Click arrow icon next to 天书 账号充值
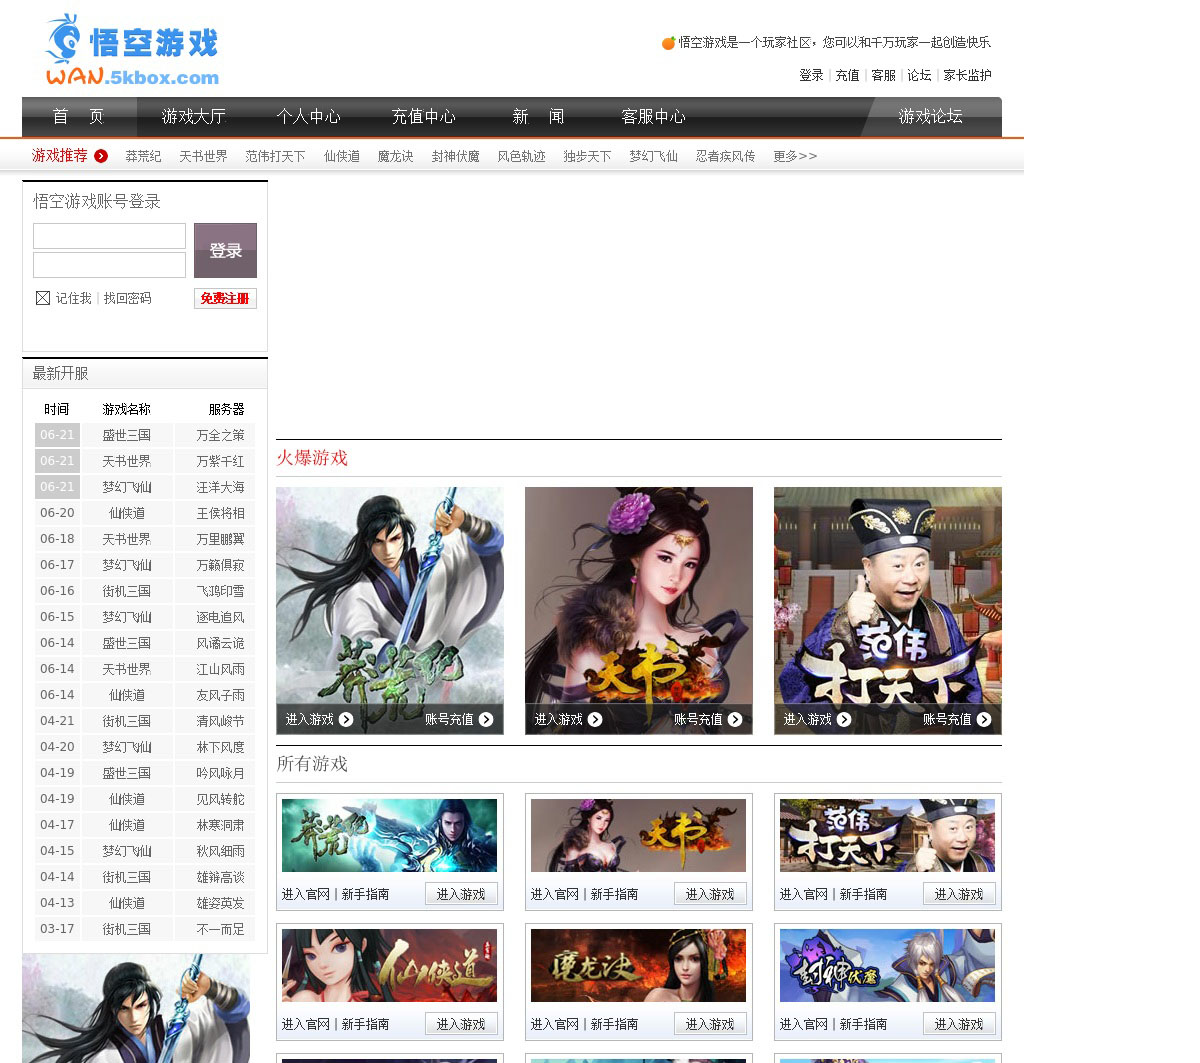The image size is (1200, 1063). (x=735, y=720)
